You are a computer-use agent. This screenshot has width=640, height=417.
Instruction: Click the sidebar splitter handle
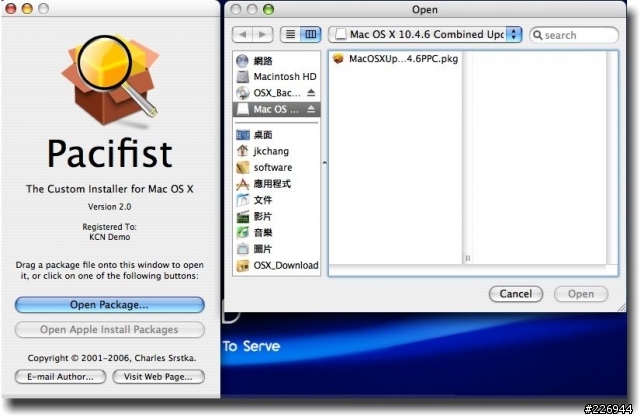pyautogui.click(x=324, y=163)
